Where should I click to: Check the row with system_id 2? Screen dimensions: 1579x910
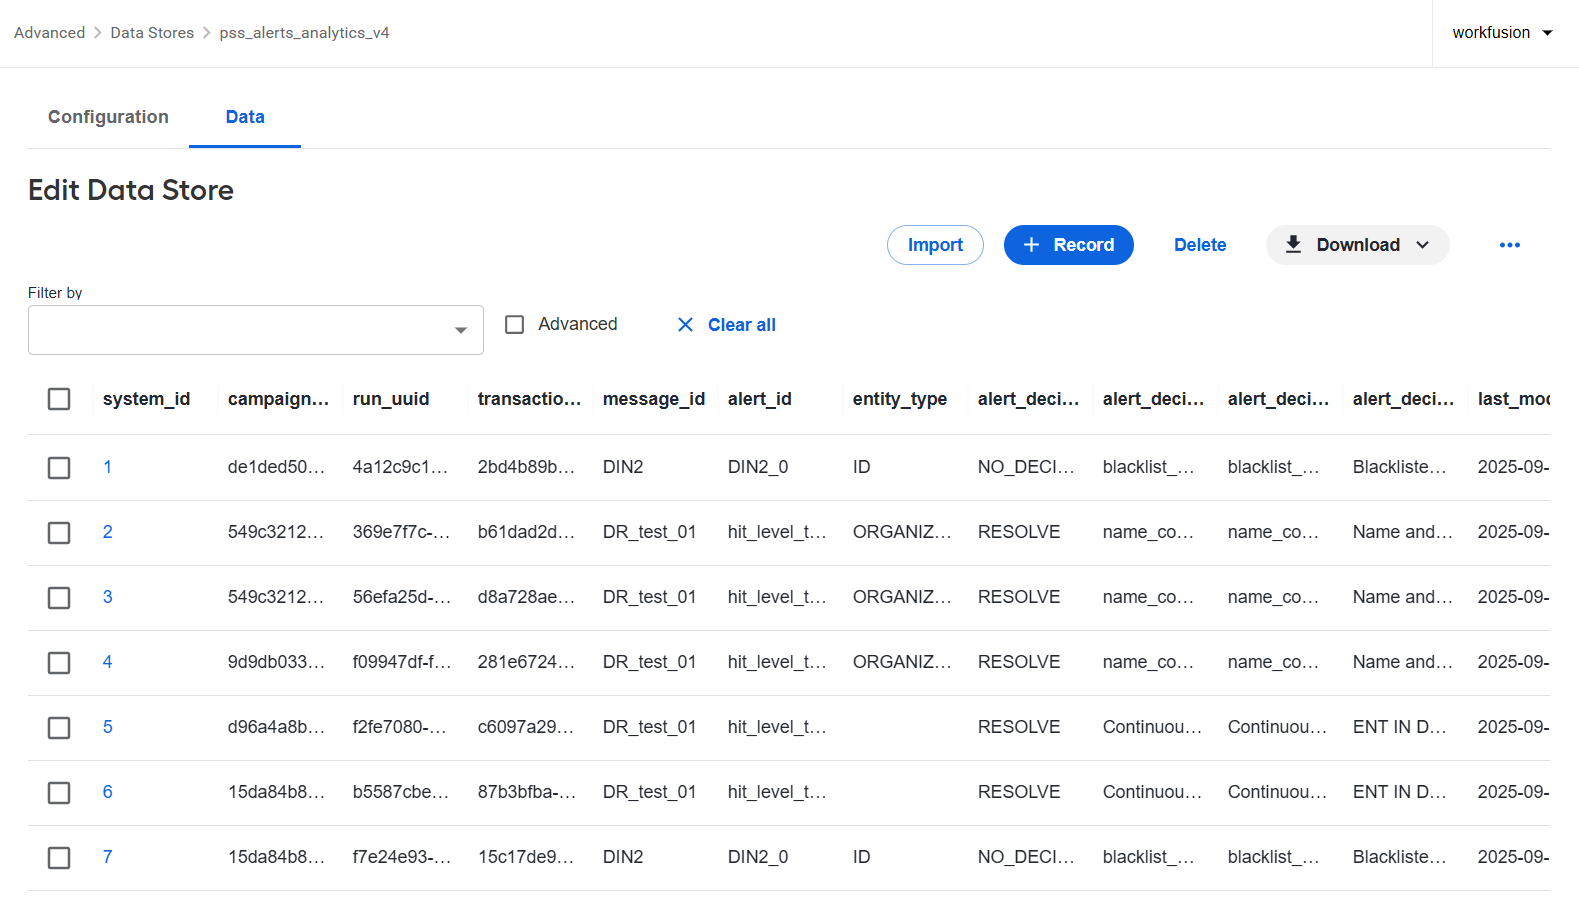pos(59,533)
